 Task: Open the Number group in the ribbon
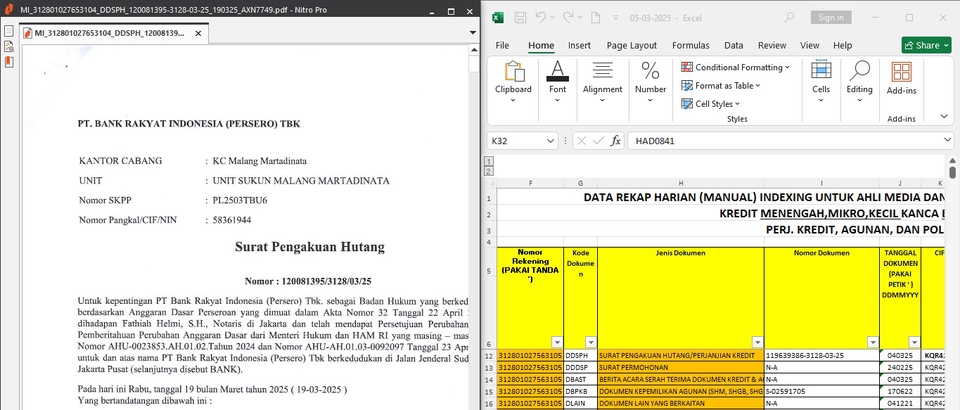(650, 83)
